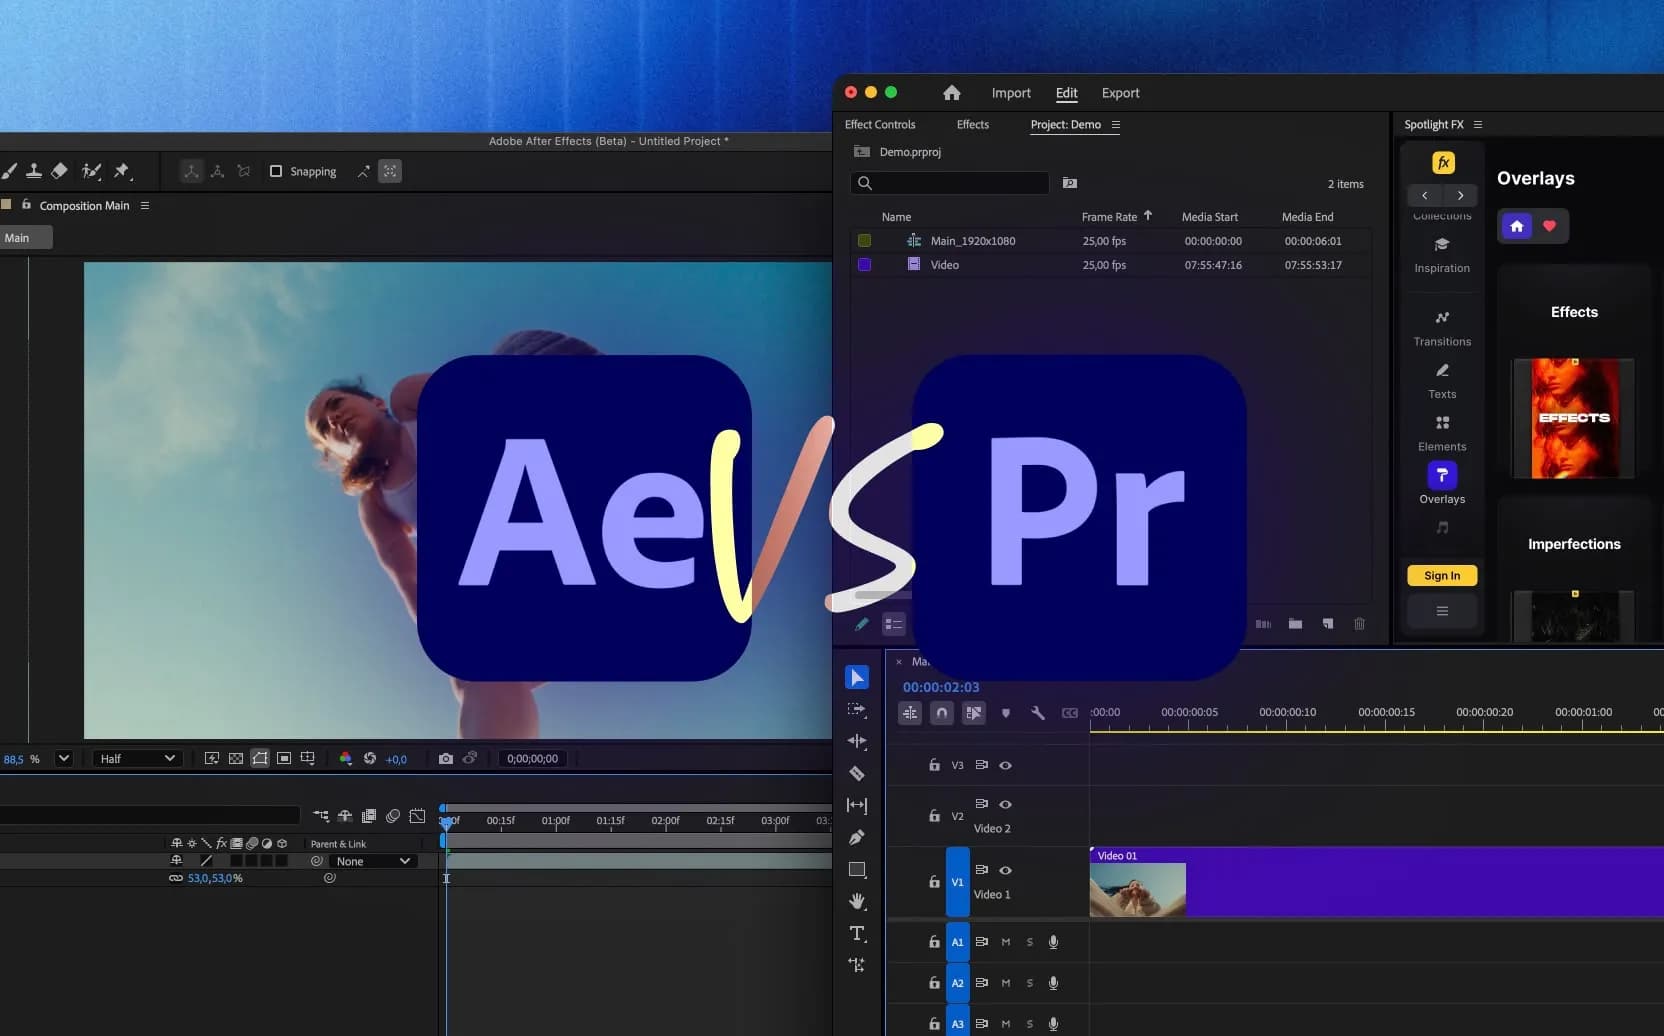The height and width of the screenshot is (1036, 1664).
Task: Toggle the After Effects graph editor icon
Action: point(417,816)
